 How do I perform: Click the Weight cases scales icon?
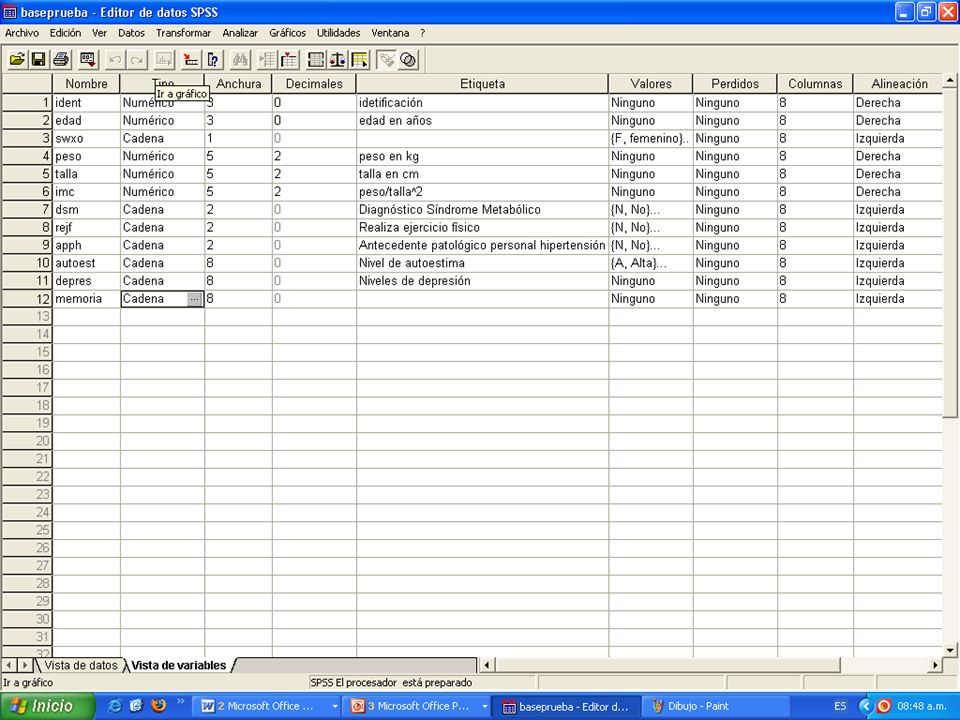pos(337,59)
